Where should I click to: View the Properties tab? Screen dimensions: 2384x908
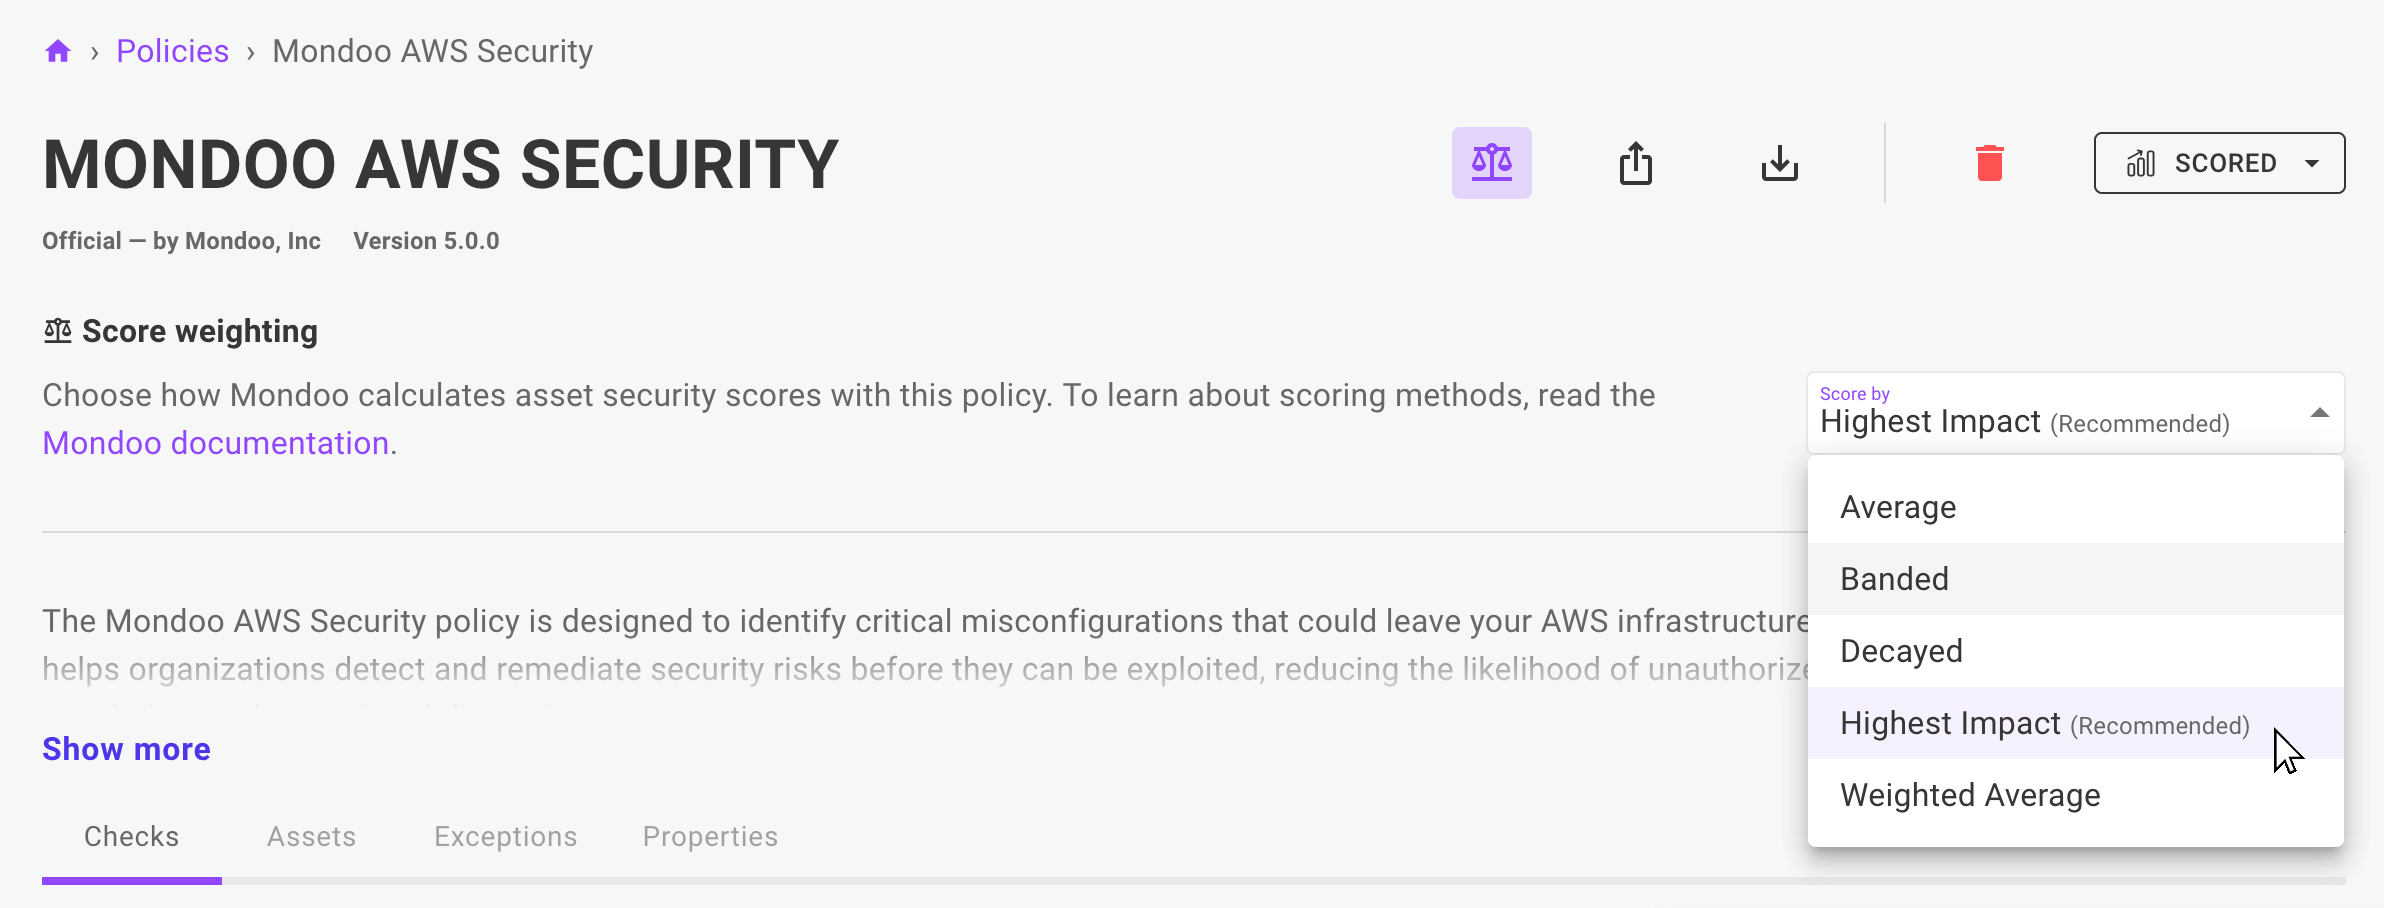710,836
